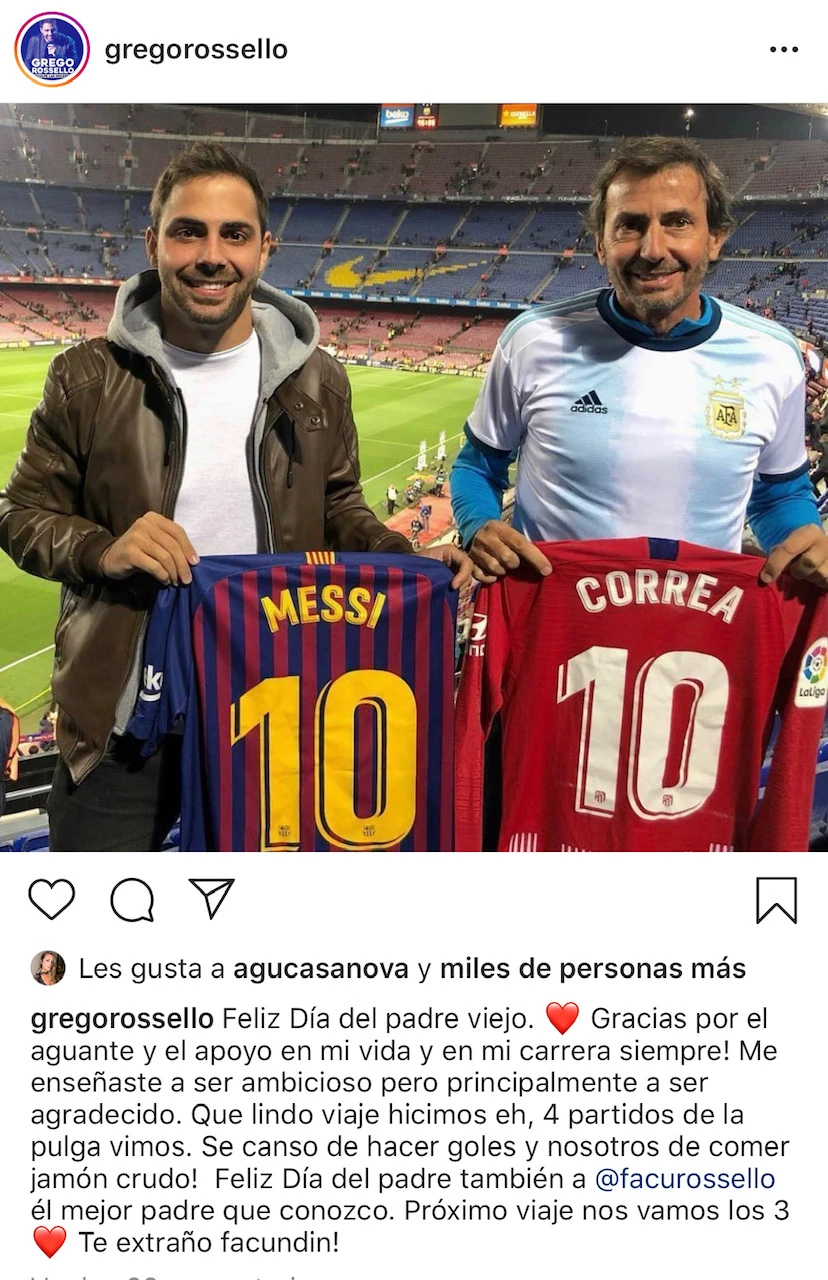828x1280 pixels.
Task: Open comments with the speech bubble icon
Action: point(132,900)
